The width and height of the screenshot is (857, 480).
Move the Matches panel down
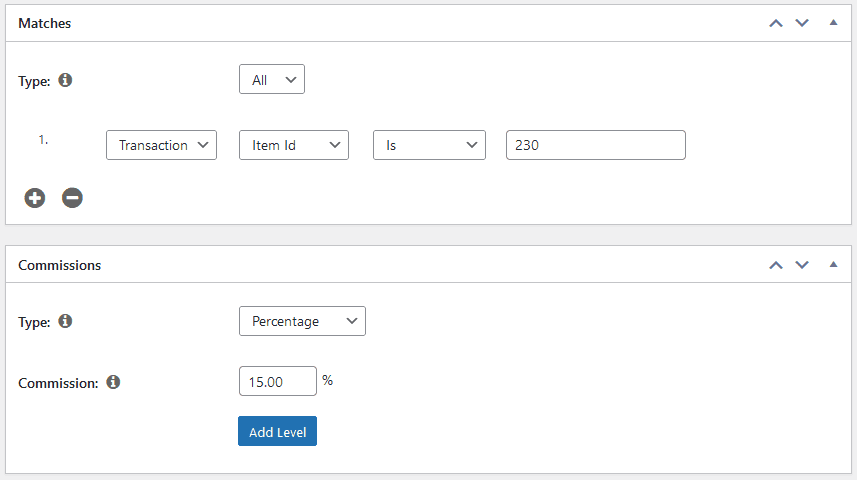(x=802, y=23)
